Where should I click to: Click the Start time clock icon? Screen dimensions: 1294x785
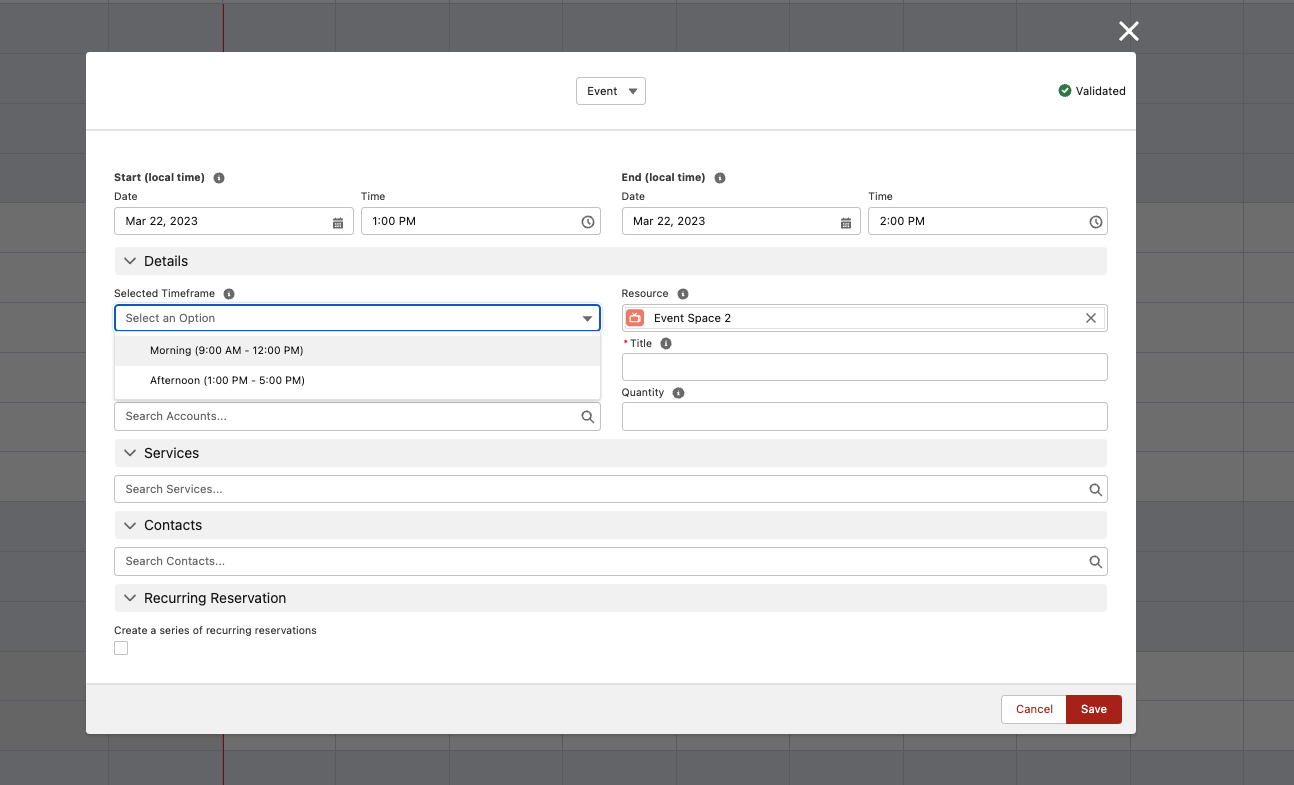pos(588,222)
